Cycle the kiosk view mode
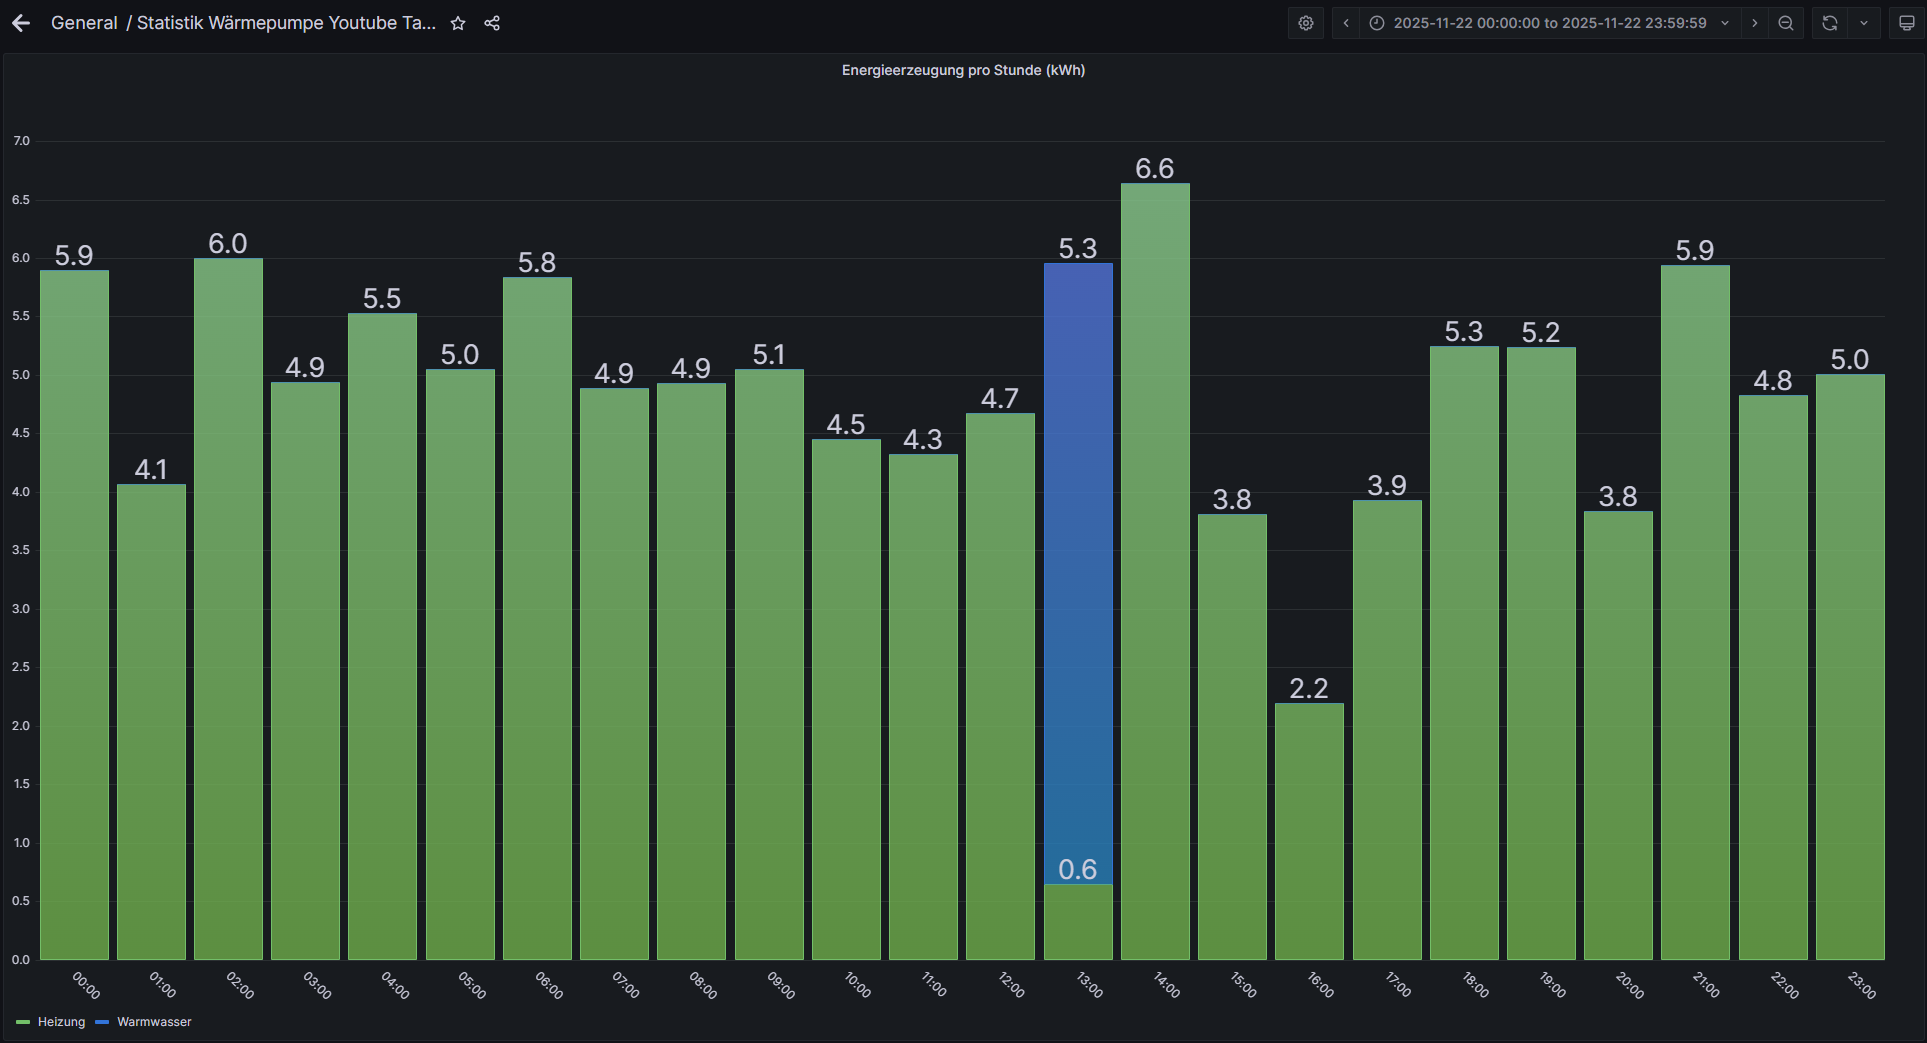The image size is (1927, 1043). click(x=1906, y=23)
